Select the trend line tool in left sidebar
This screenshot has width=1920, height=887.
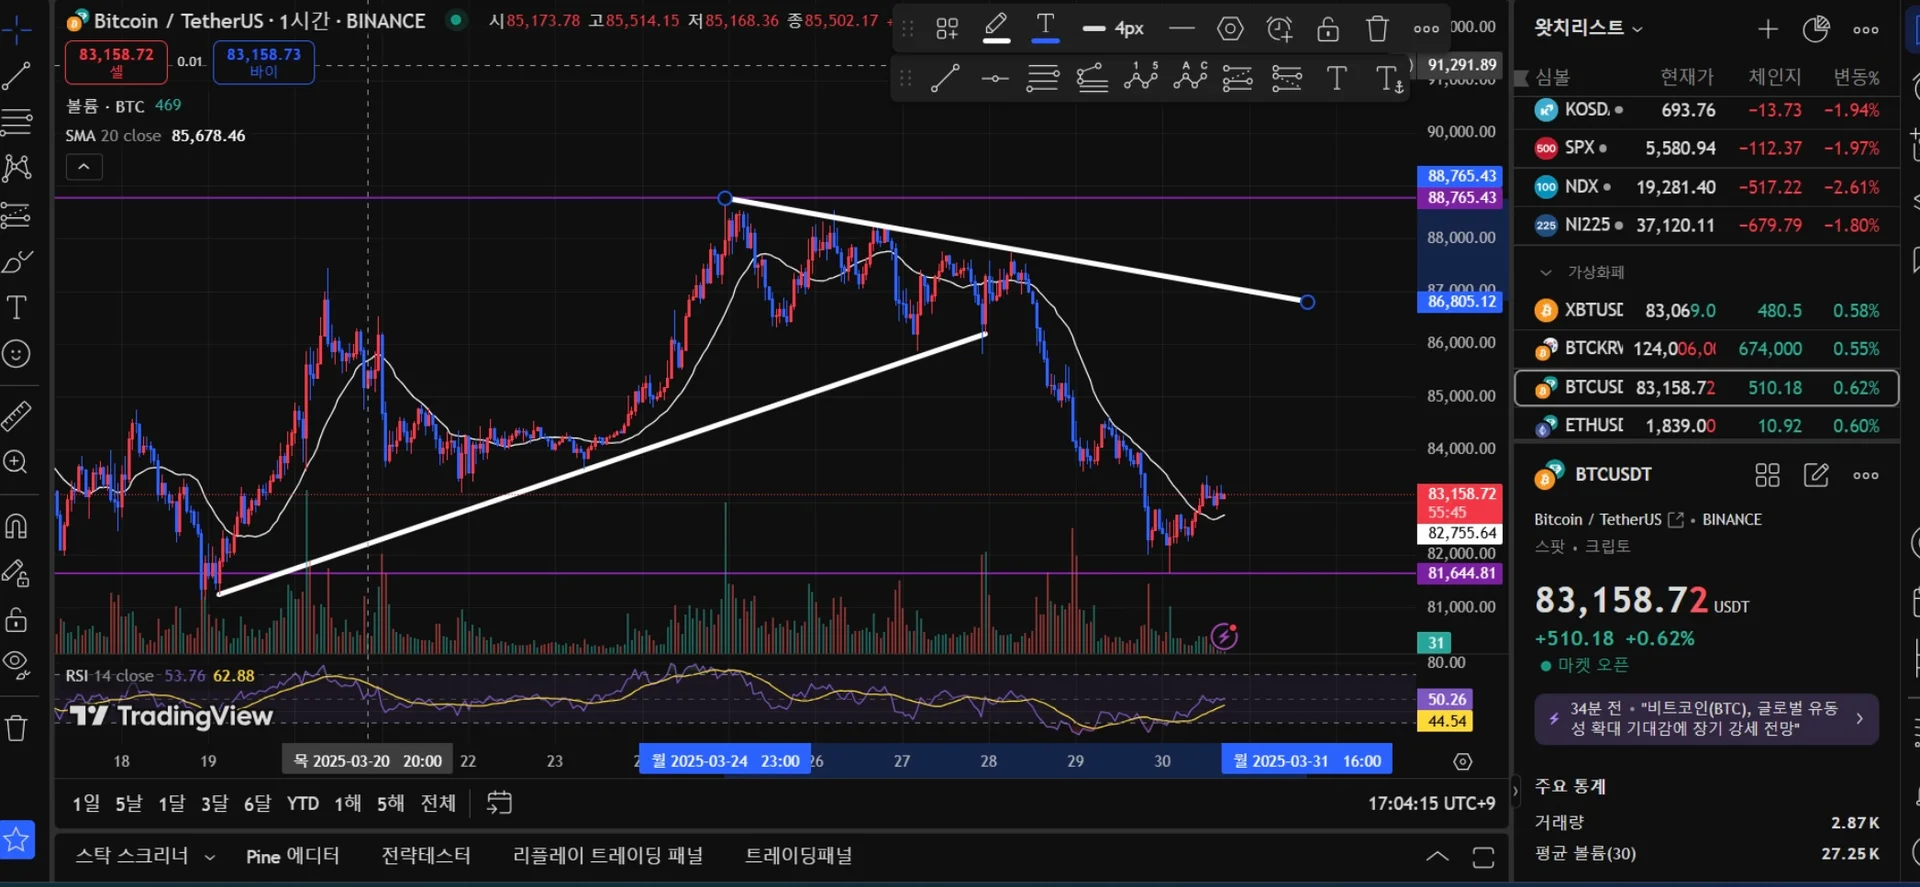(x=17, y=75)
